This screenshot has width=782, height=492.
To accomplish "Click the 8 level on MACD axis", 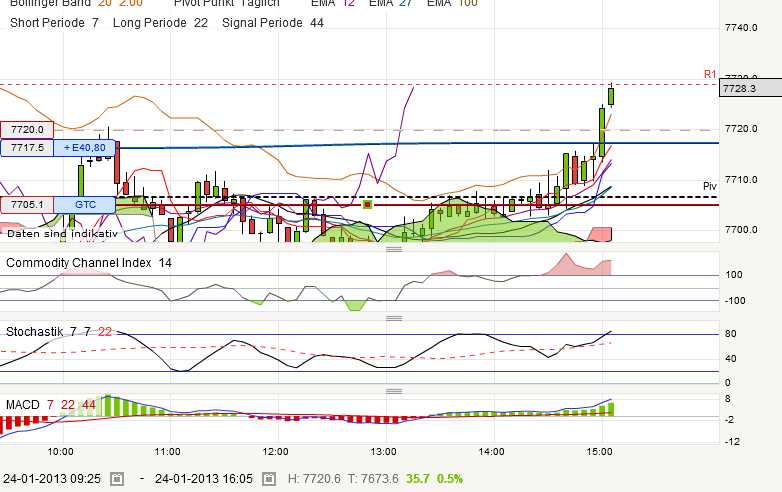I will pyautogui.click(x=728, y=399).
